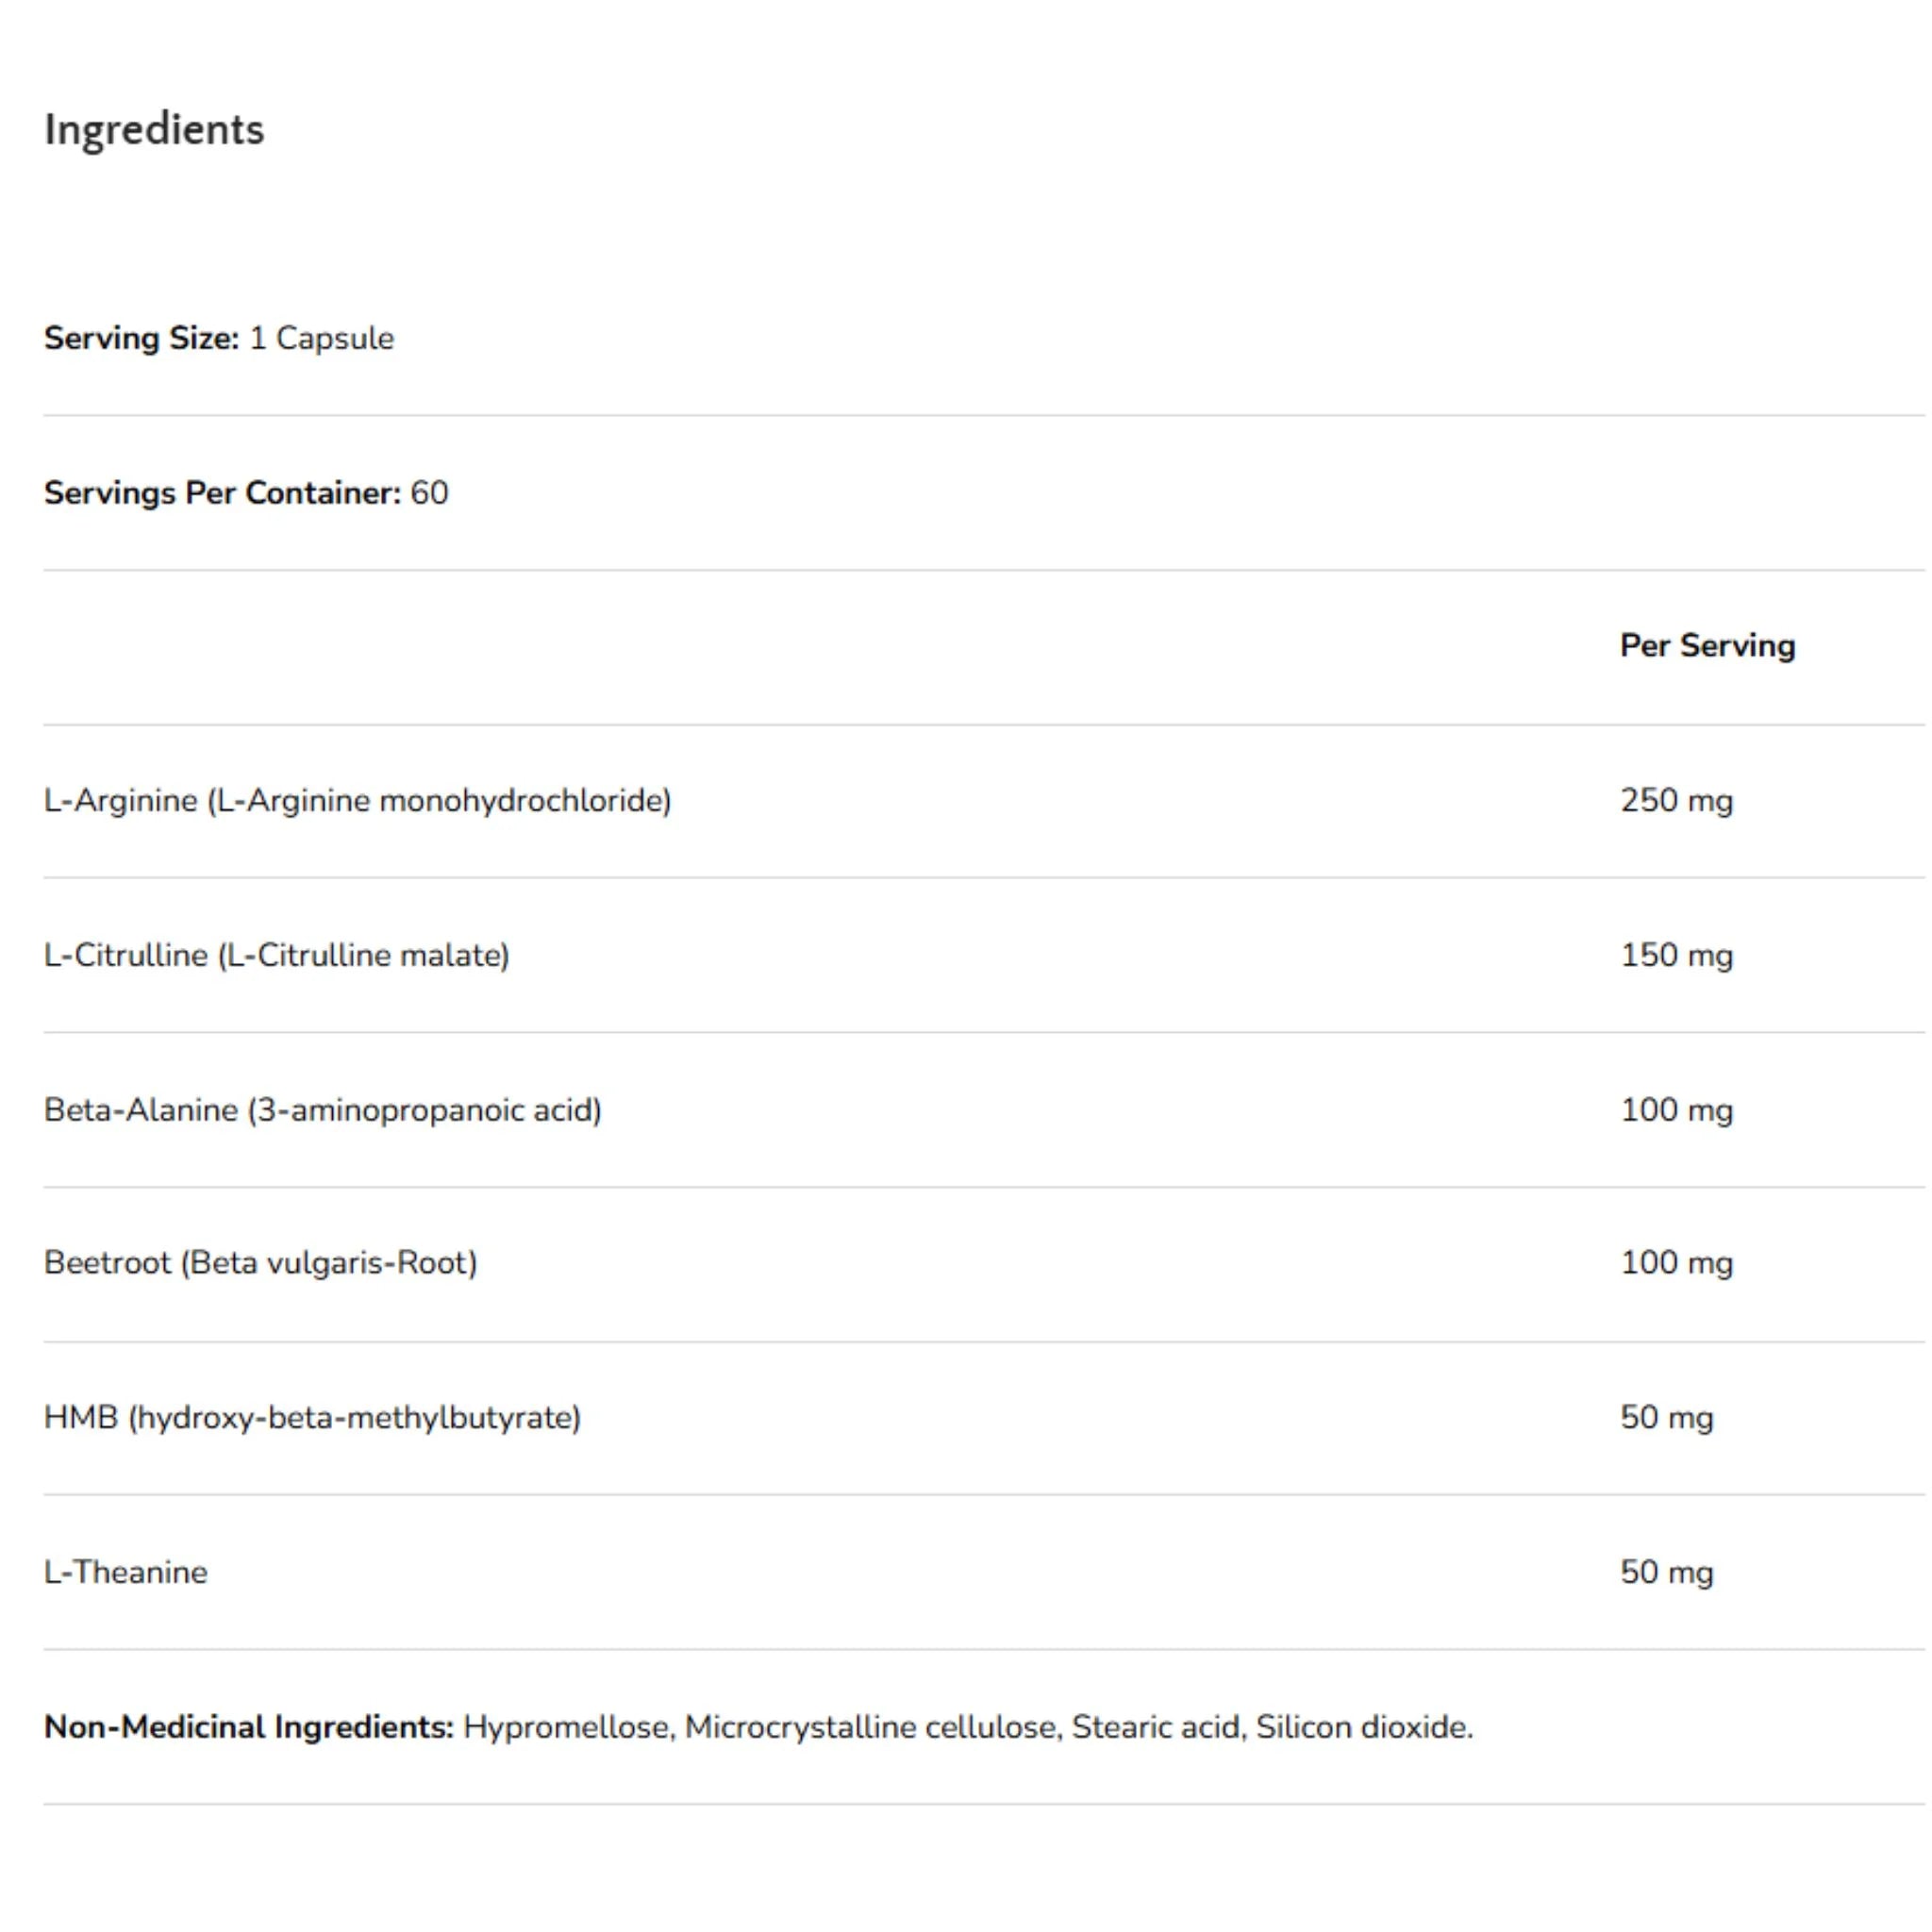Viewport: 1932px width, 1932px height.
Task: Click the Microcrystalline cellulose text
Action: pyautogui.click(x=873, y=1727)
